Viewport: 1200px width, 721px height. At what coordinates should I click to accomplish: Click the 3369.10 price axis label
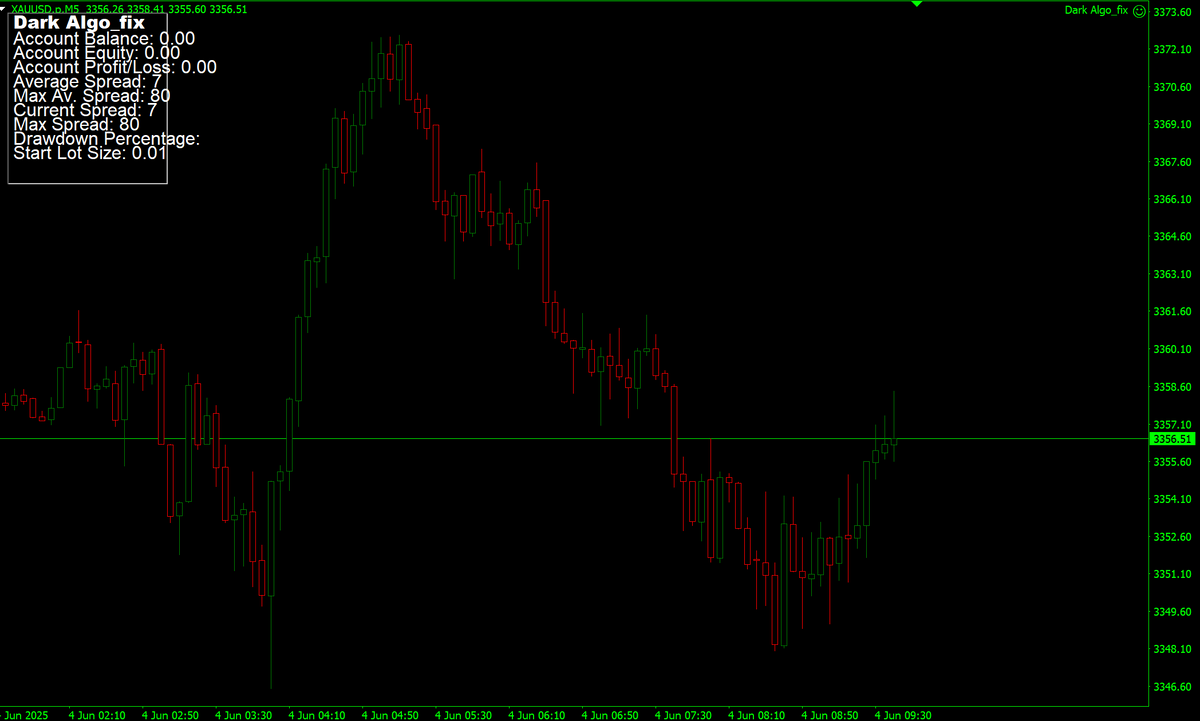tap(1172, 125)
